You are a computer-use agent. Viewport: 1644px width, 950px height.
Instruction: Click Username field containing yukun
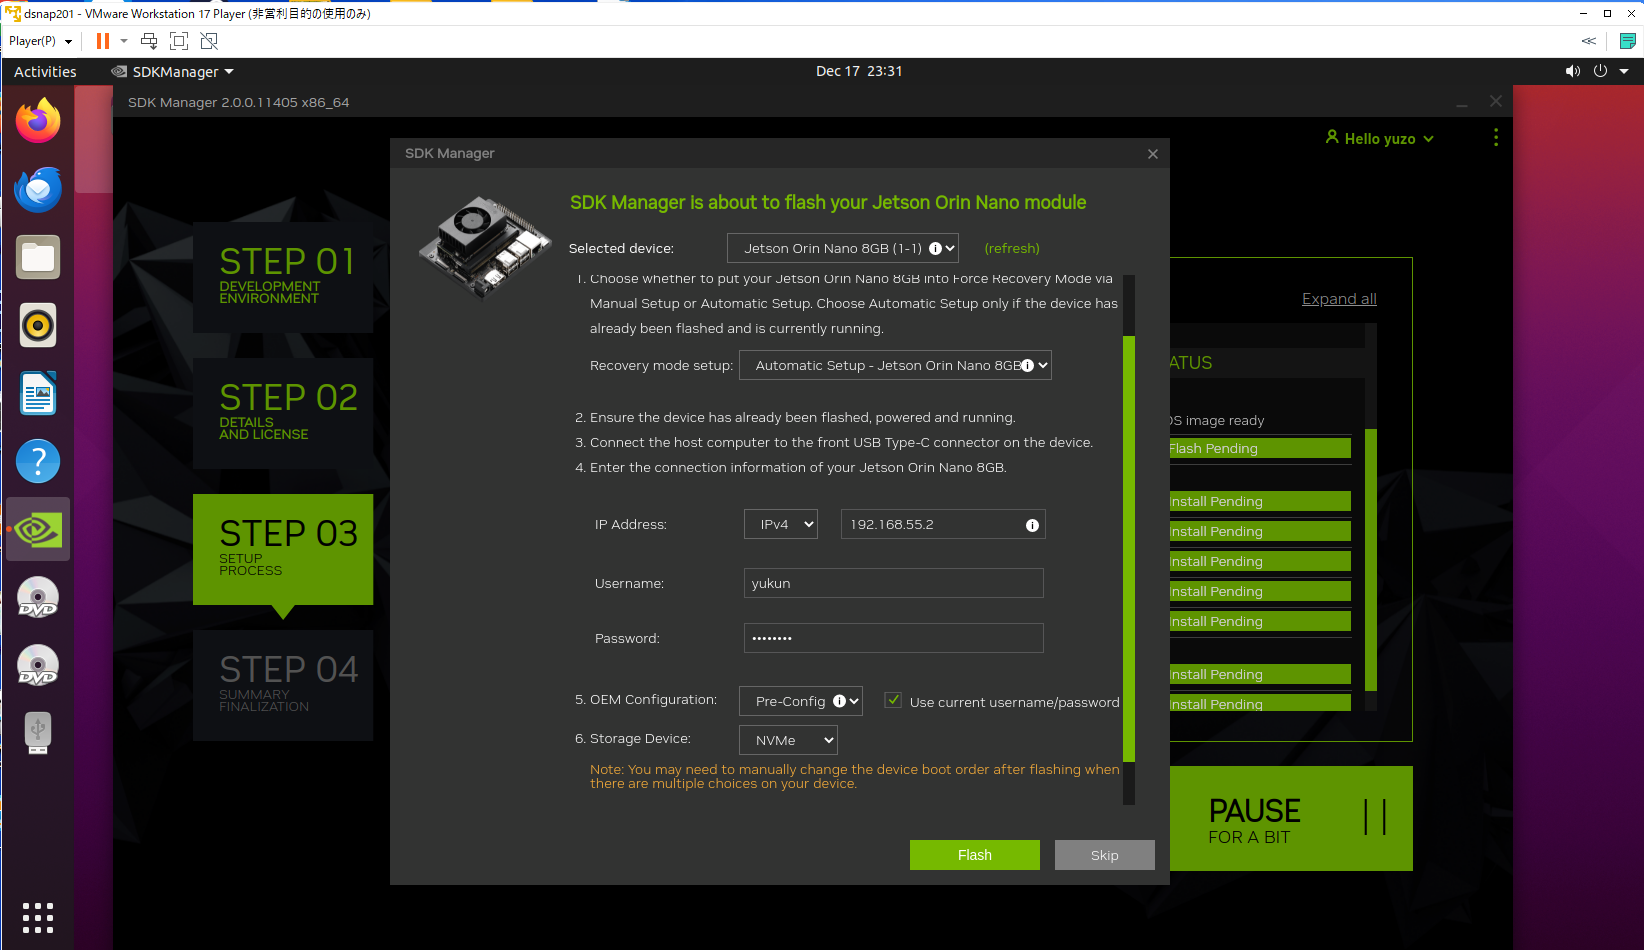(894, 583)
